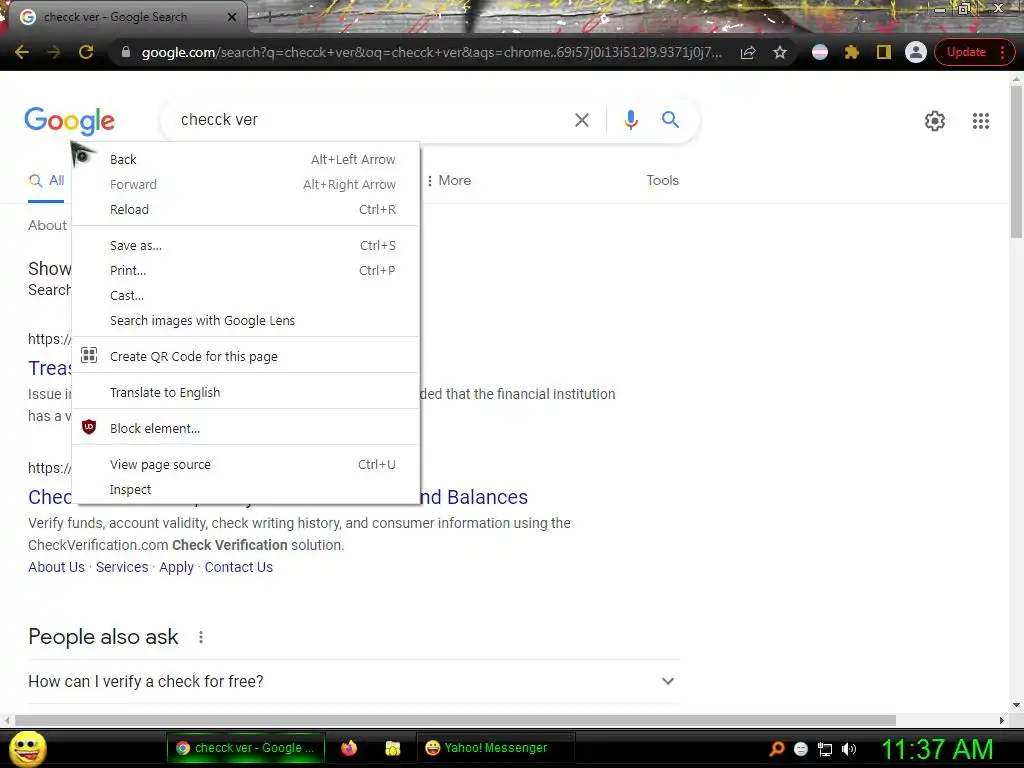1024x768 pixels.
Task: Choose View page source
Action: click(245, 464)
